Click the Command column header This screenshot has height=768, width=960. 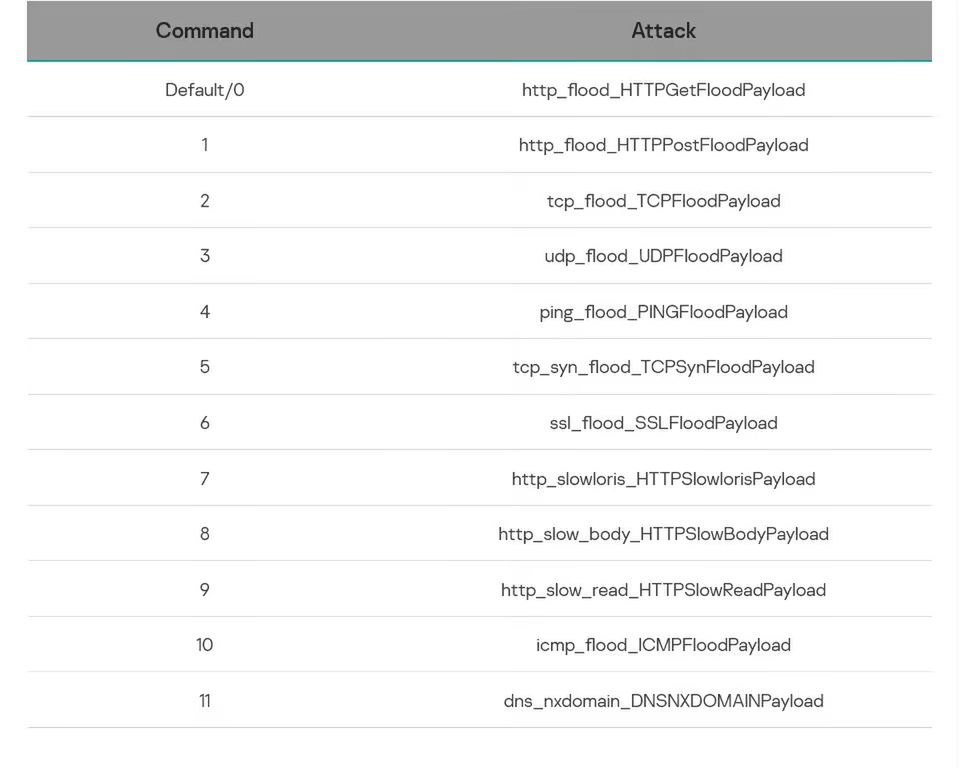pos(205,31)
